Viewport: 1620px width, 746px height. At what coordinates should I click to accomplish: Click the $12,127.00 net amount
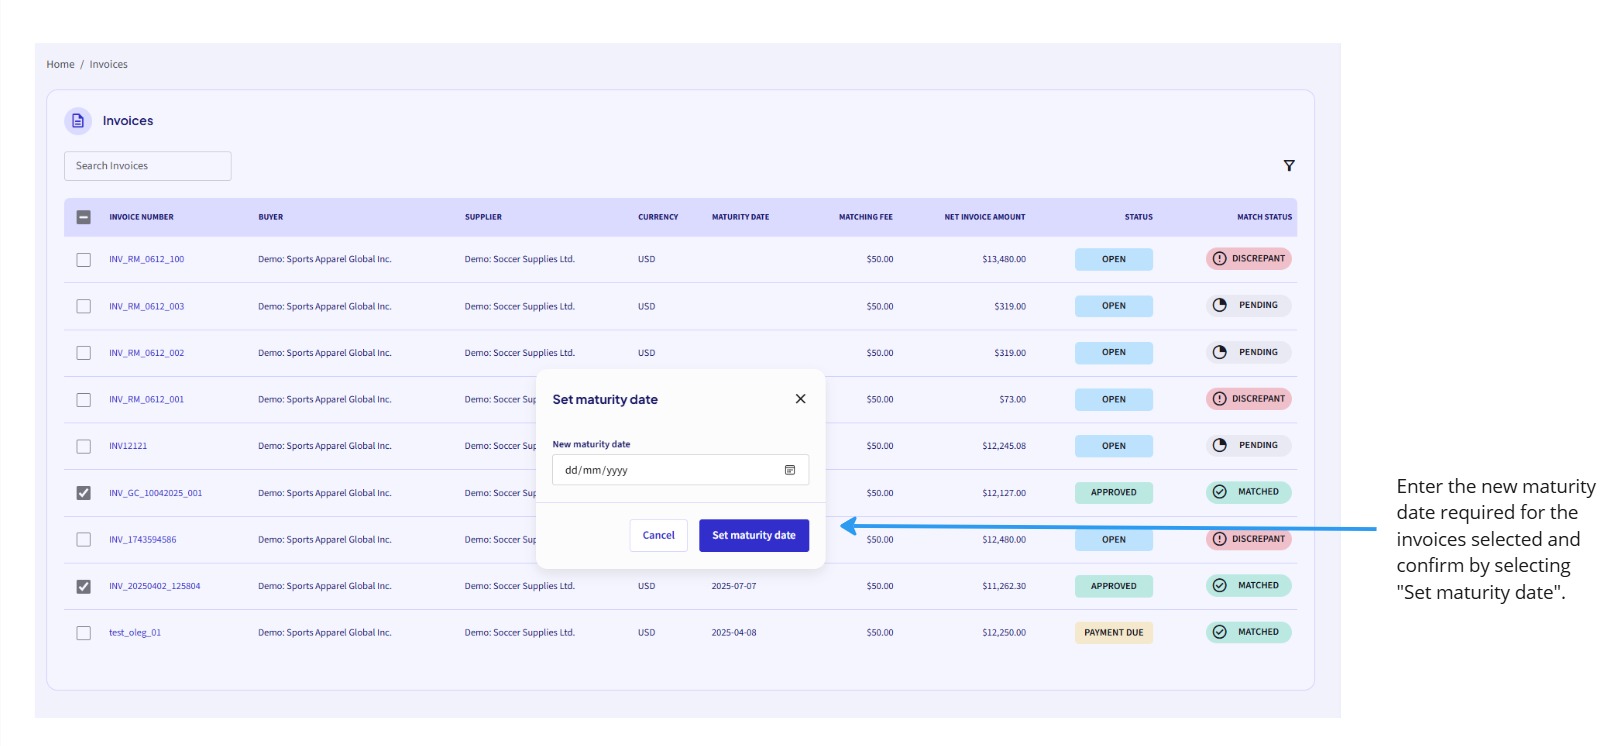tap(1004, 493)
